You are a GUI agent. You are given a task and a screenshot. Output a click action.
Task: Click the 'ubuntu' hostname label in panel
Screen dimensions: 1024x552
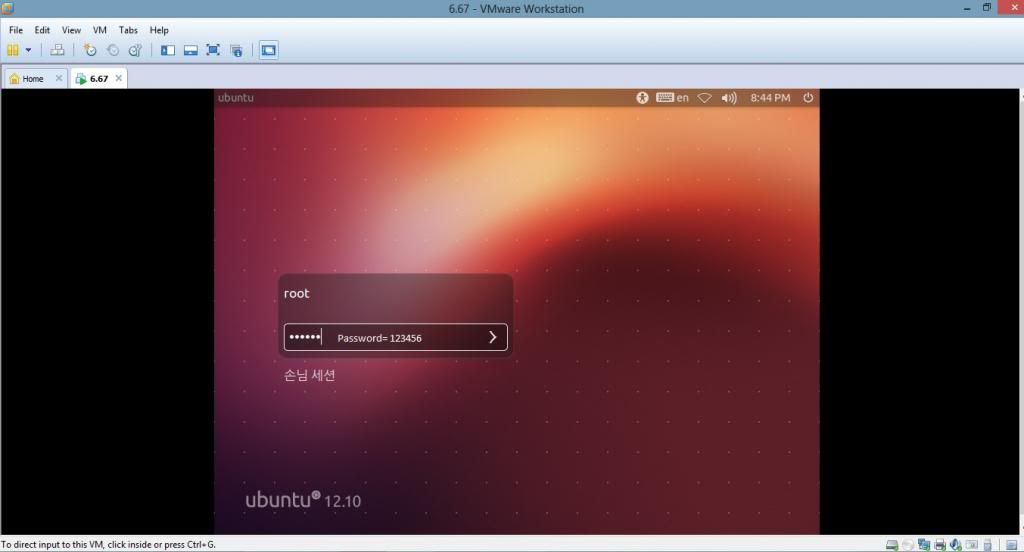pyautogui.click(x=236, y=97)
